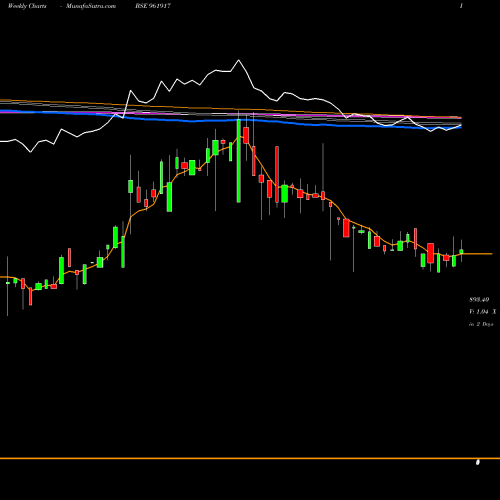Viewport: 500px width, 500px height.
Task: Click the tallest green candlestick at the peak
Action: [x=239, y=161]
